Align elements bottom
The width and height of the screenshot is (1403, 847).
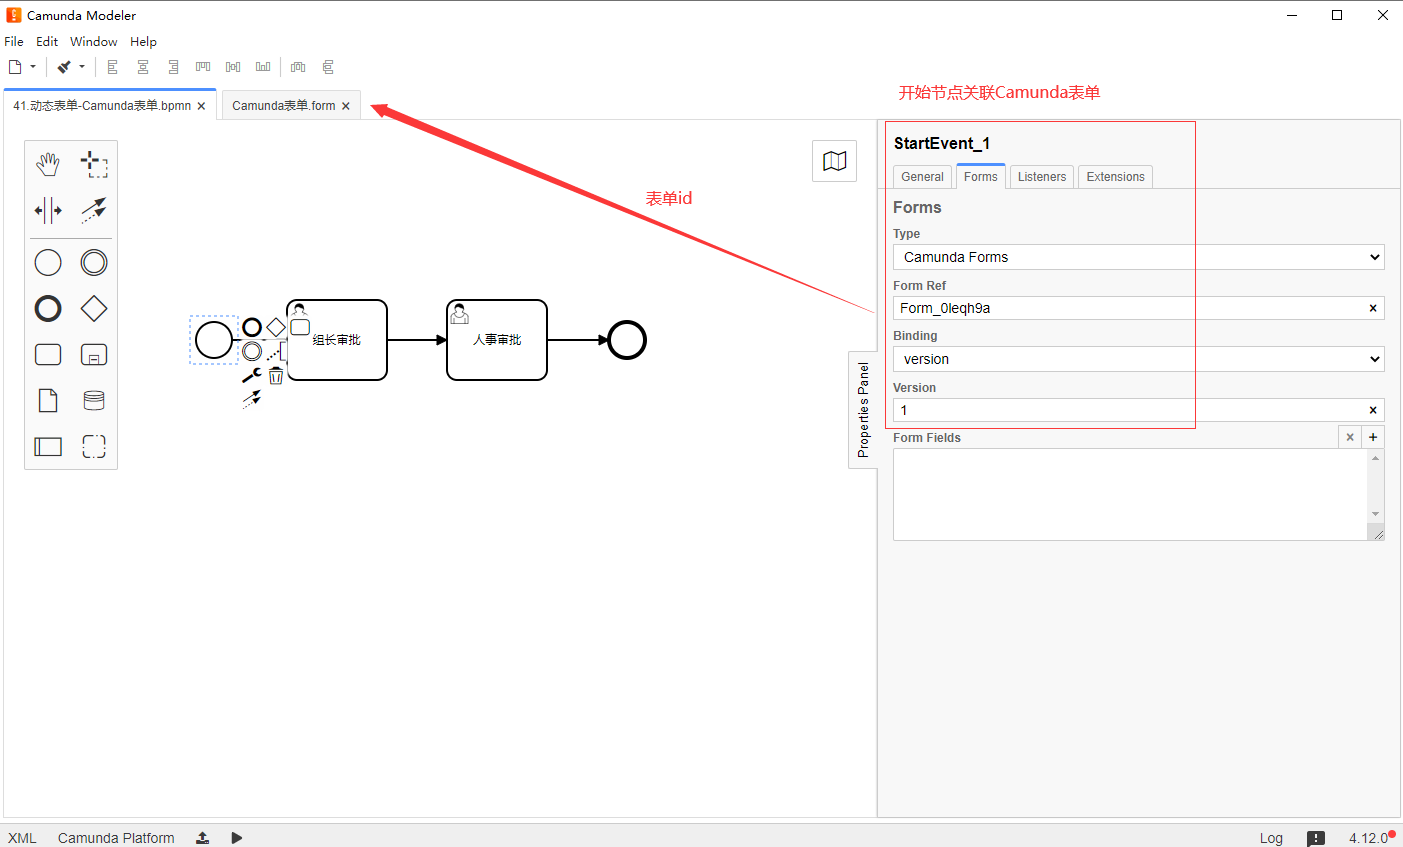coord(263,67)
